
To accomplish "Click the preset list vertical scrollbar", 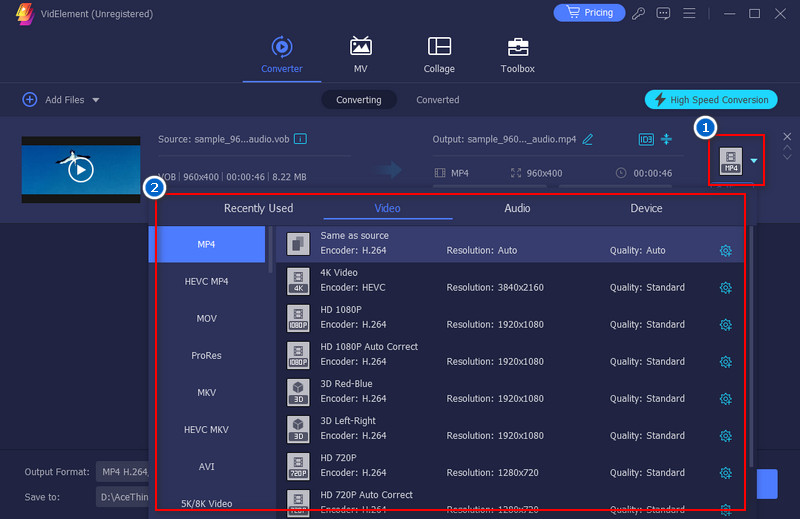I will [751, 347].
